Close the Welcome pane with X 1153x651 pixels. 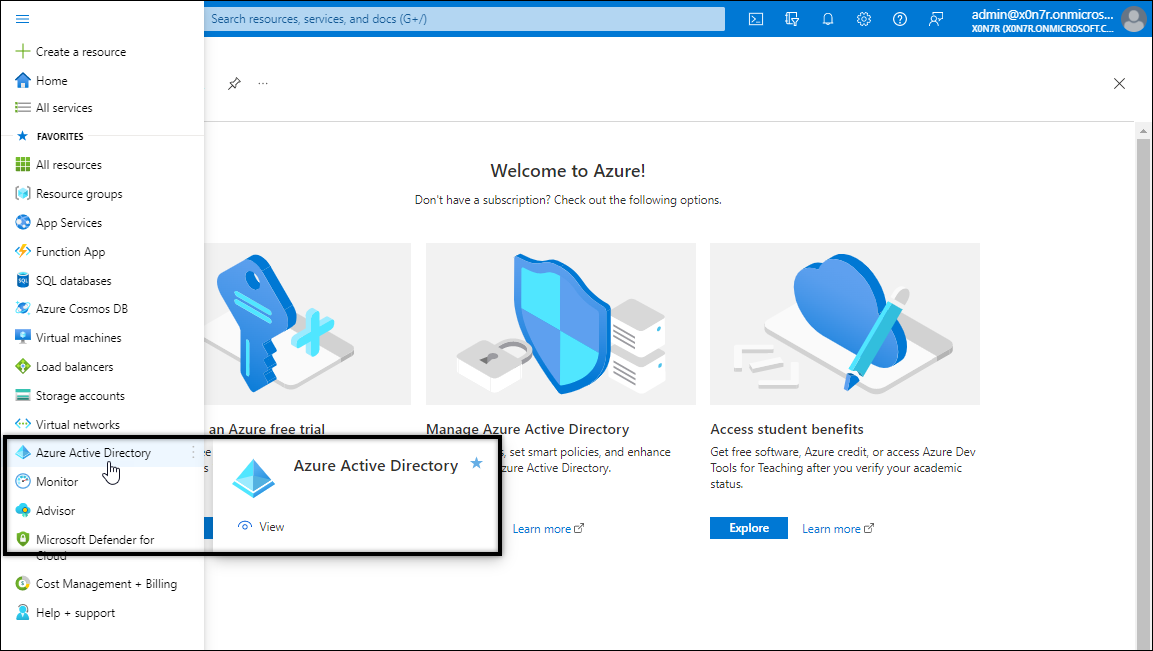1119,84
